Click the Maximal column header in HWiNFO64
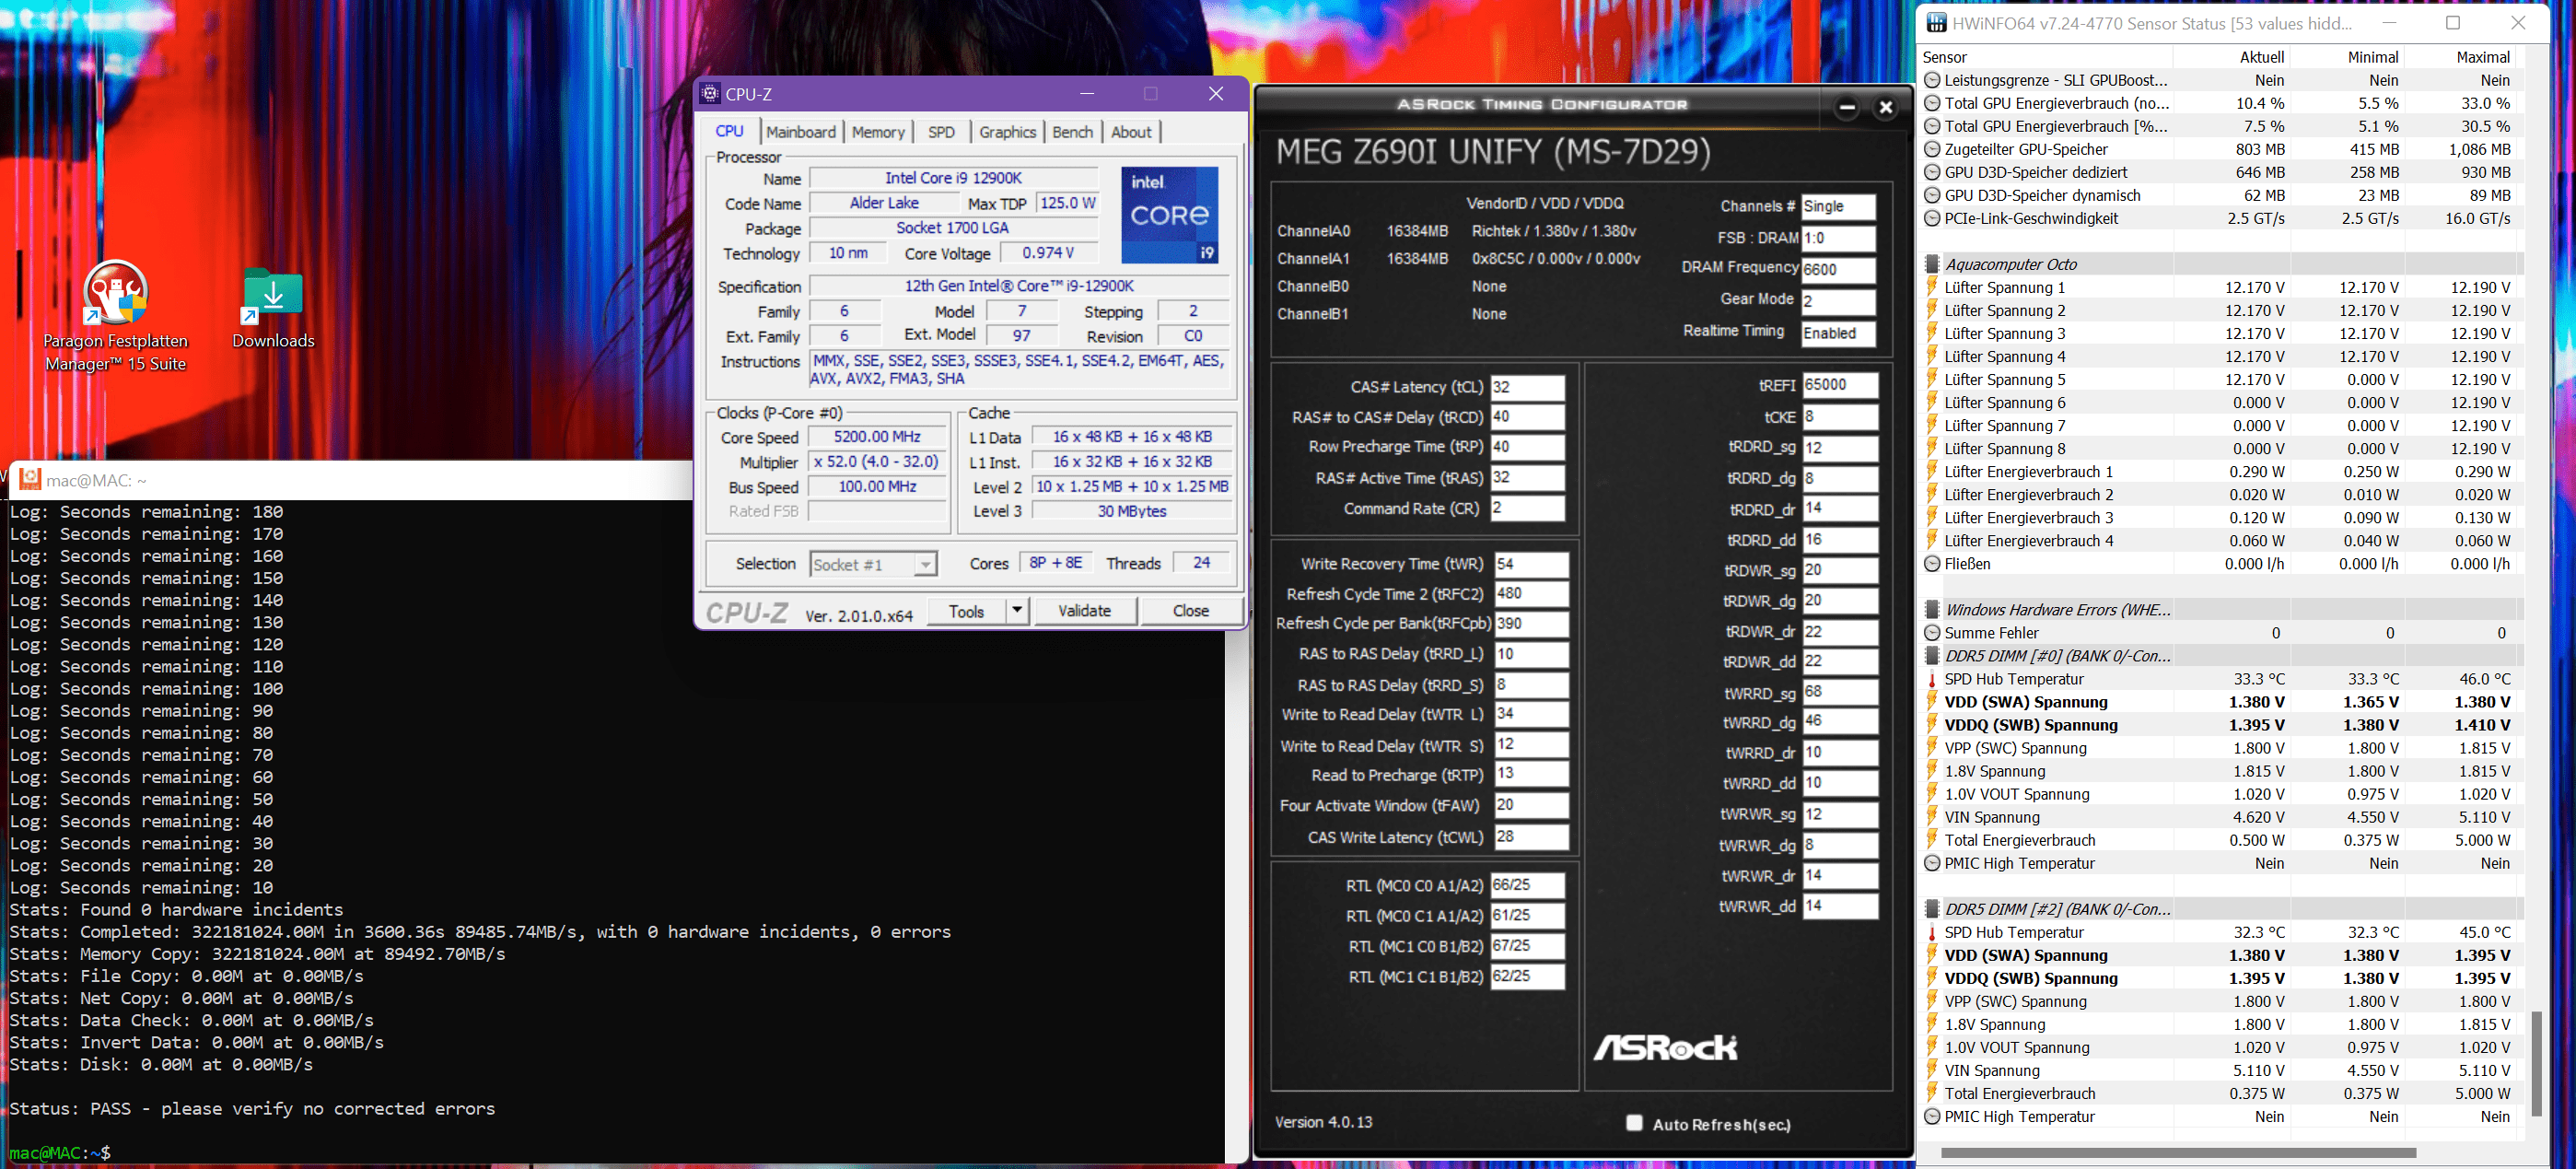Viewport: 2576px width, 1169px height. coord(2458,57)
